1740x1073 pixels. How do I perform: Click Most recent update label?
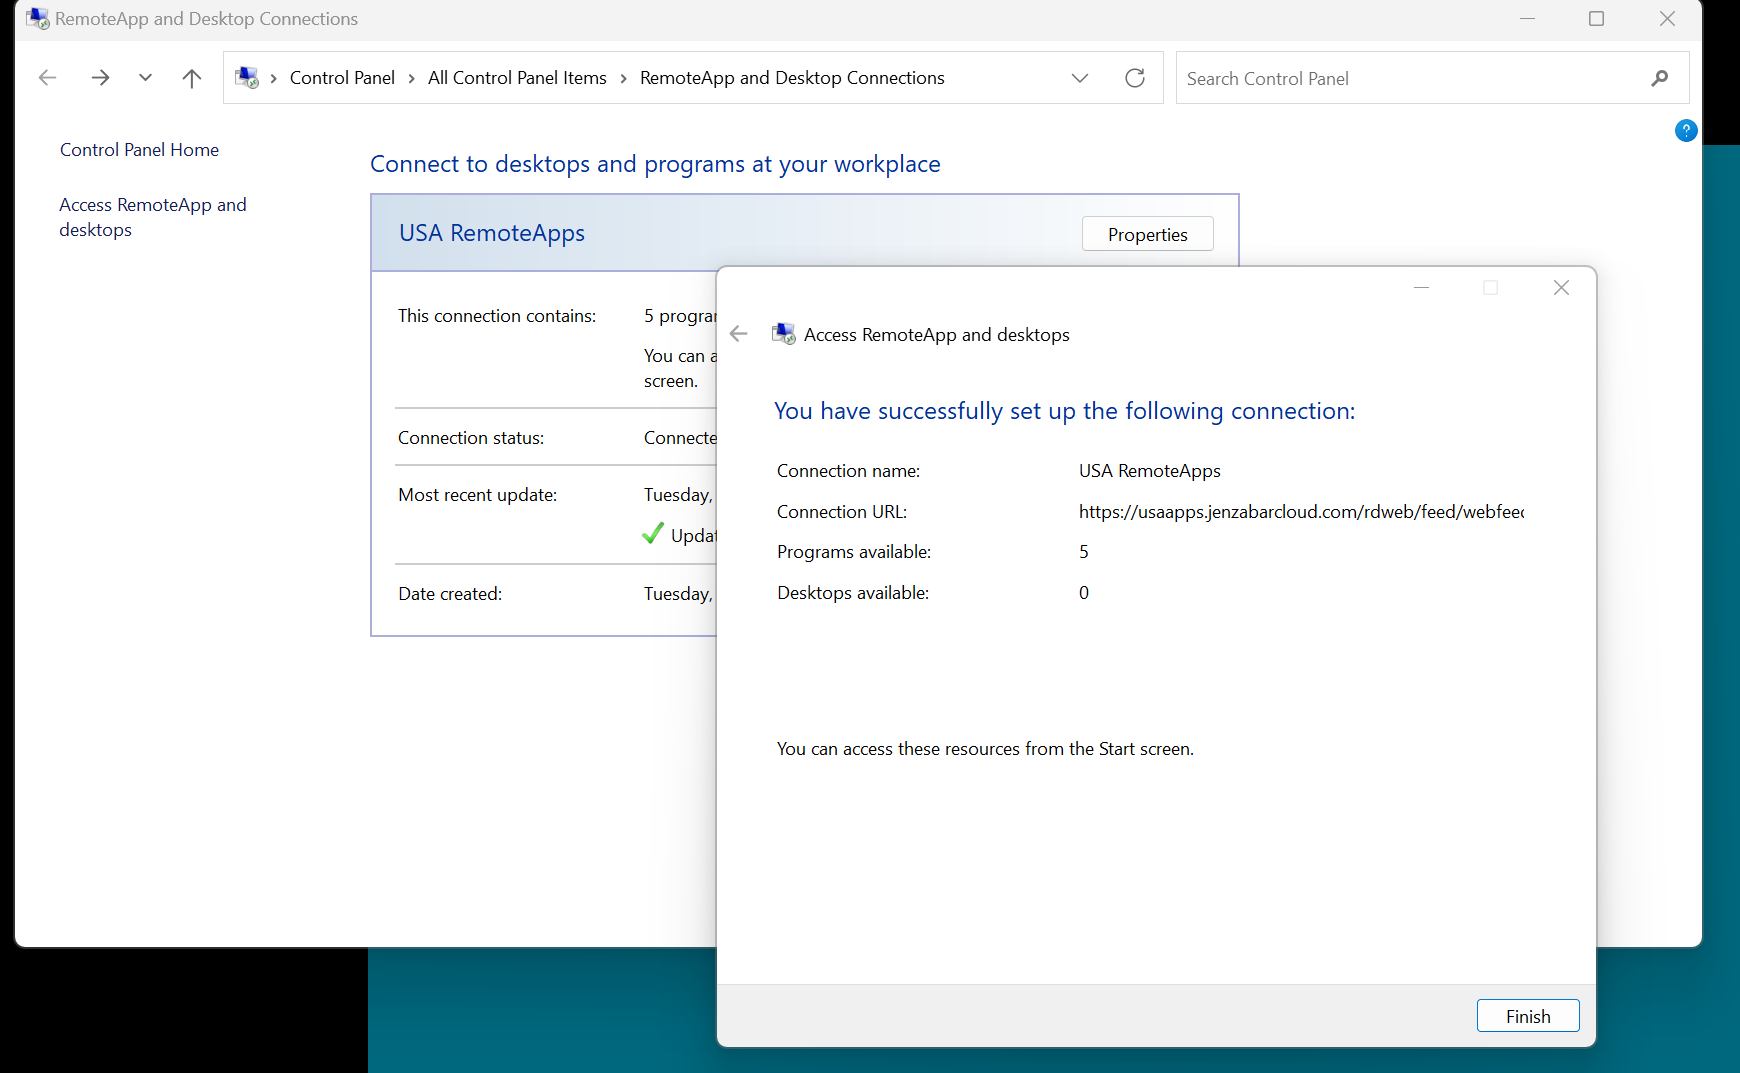pos(478,495)
